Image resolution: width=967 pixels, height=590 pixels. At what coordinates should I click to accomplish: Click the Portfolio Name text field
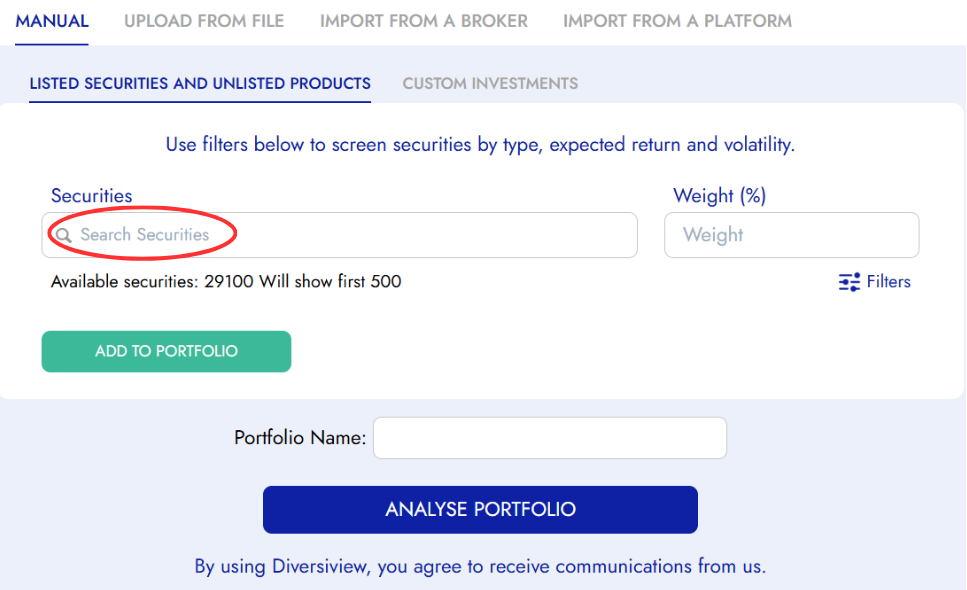pyautogui.click(x=550, y=438)
